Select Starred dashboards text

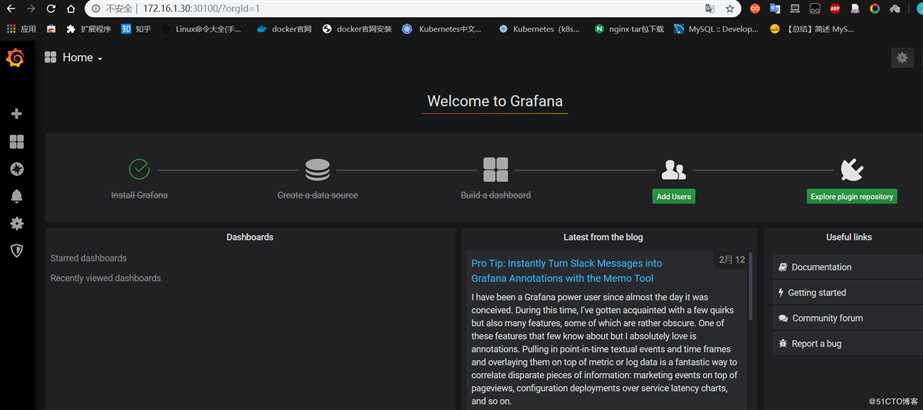point(88,258)
